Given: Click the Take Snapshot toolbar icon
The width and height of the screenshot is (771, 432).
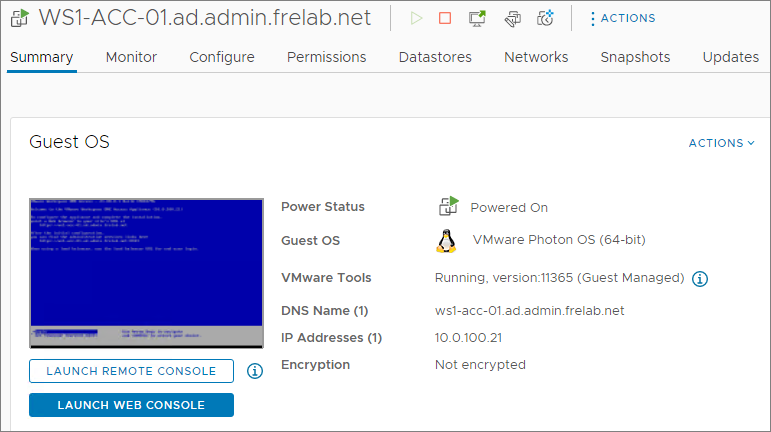Looking at the screenshot, I should click(545, 18).
